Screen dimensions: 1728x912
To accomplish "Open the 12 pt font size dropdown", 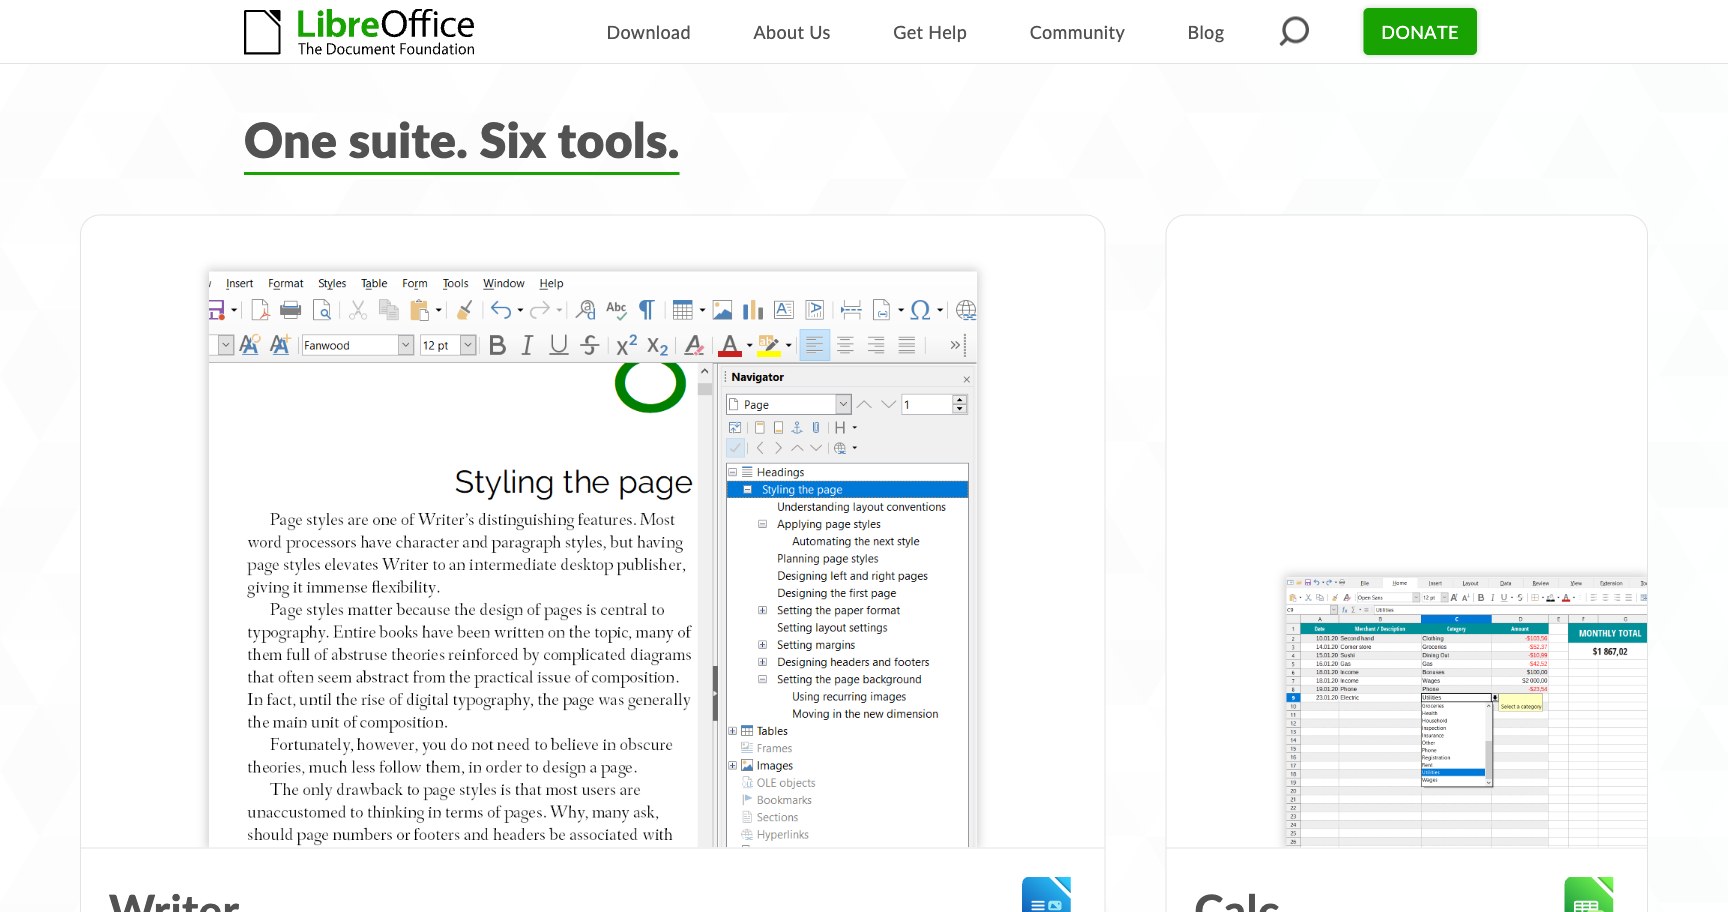I will (467, 345).
